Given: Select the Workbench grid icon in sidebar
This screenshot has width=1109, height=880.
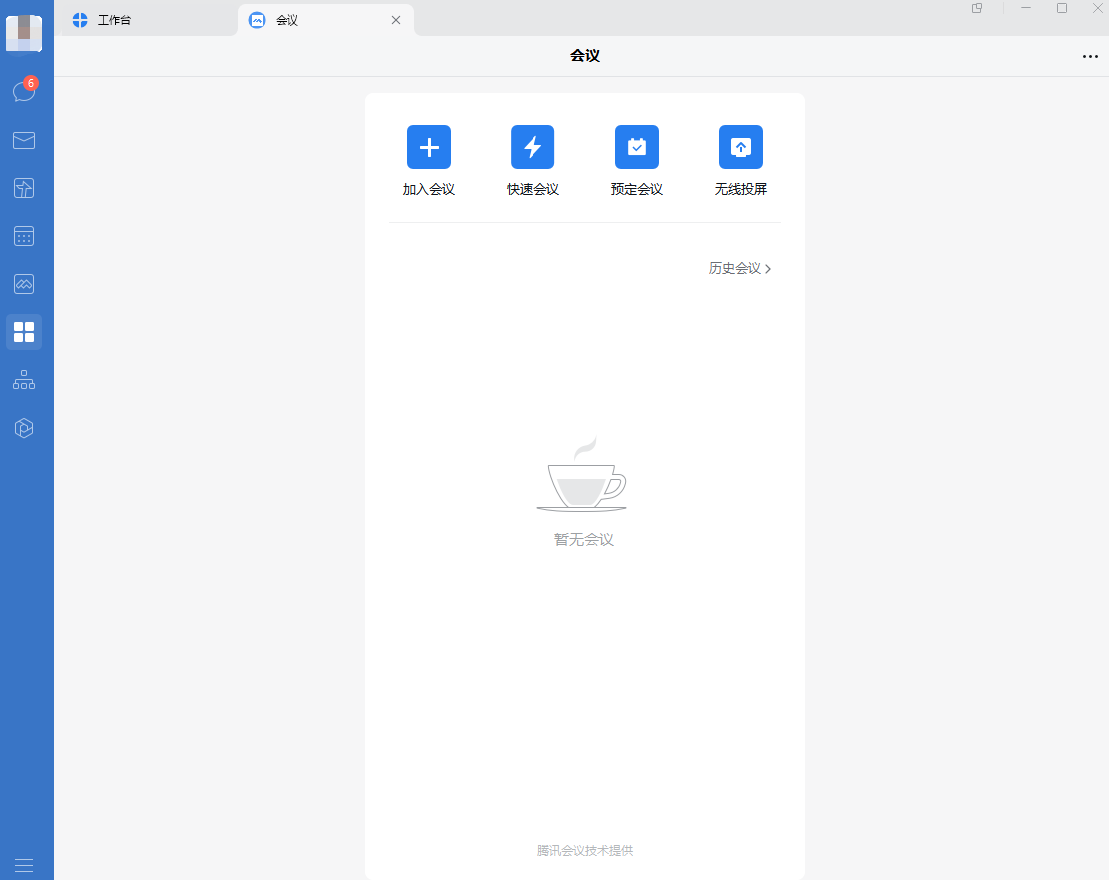Looking at the screenshot, I should pos(24,332).
